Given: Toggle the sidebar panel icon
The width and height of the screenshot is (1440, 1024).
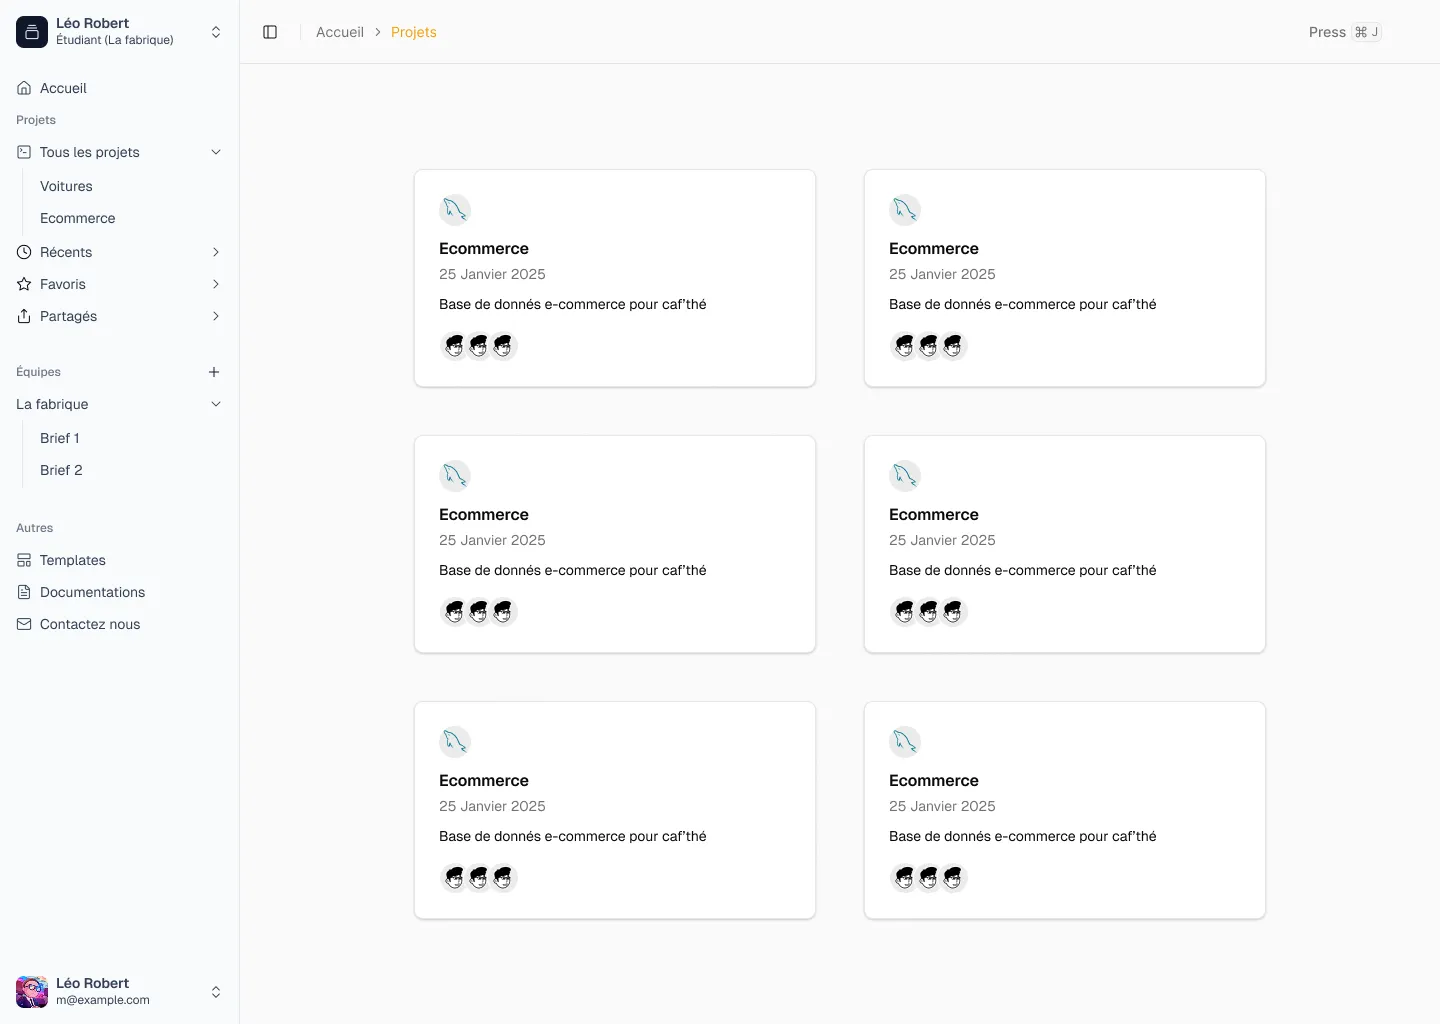Looking at the screenshot, I should coord(270,32).
